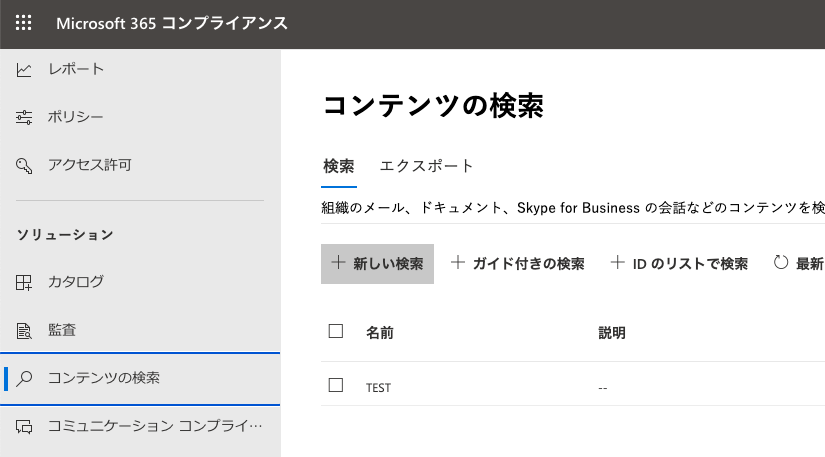Open the TEST search entry
The width and height of the screenshot is (825, 457).
point(378,387)
